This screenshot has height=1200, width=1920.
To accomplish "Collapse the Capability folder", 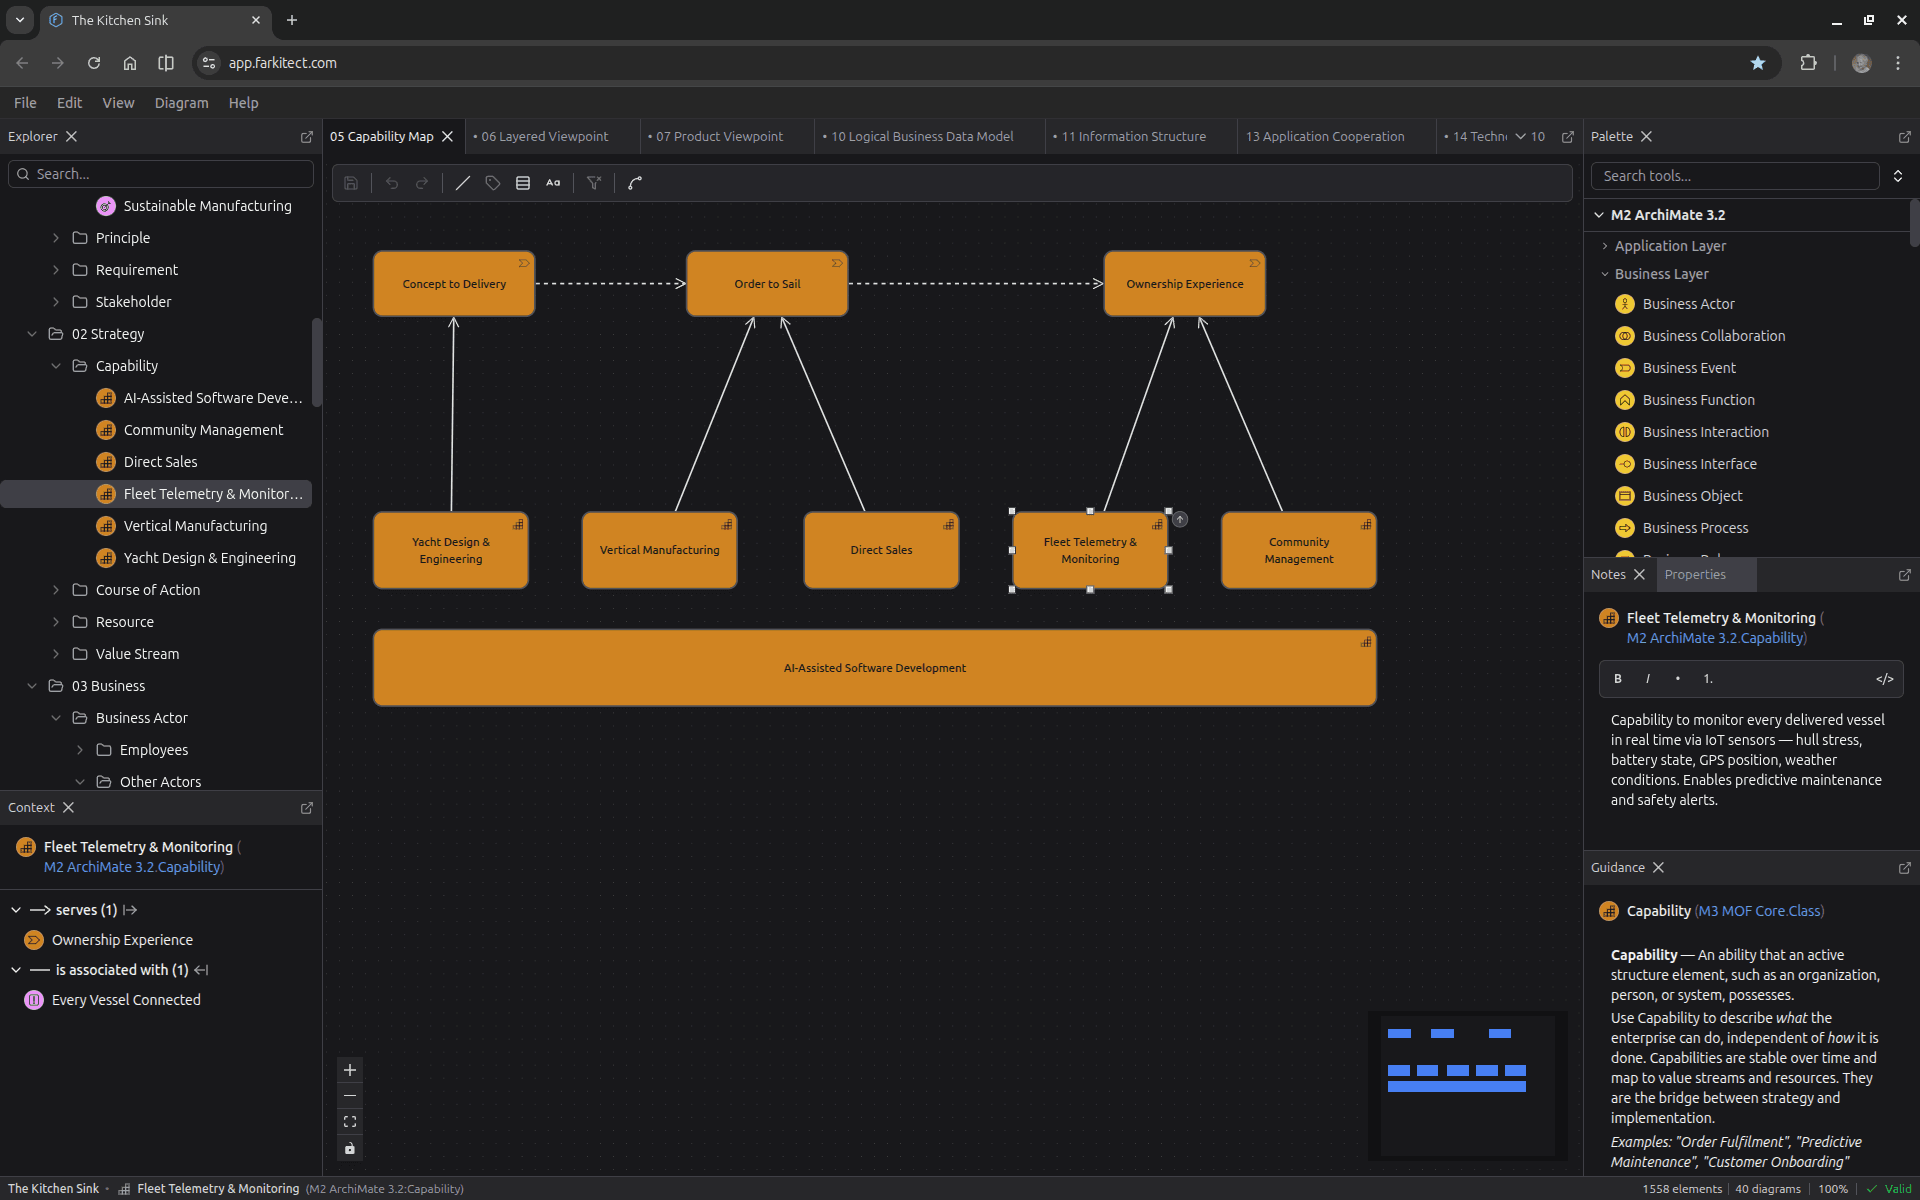I will (56, 366).
